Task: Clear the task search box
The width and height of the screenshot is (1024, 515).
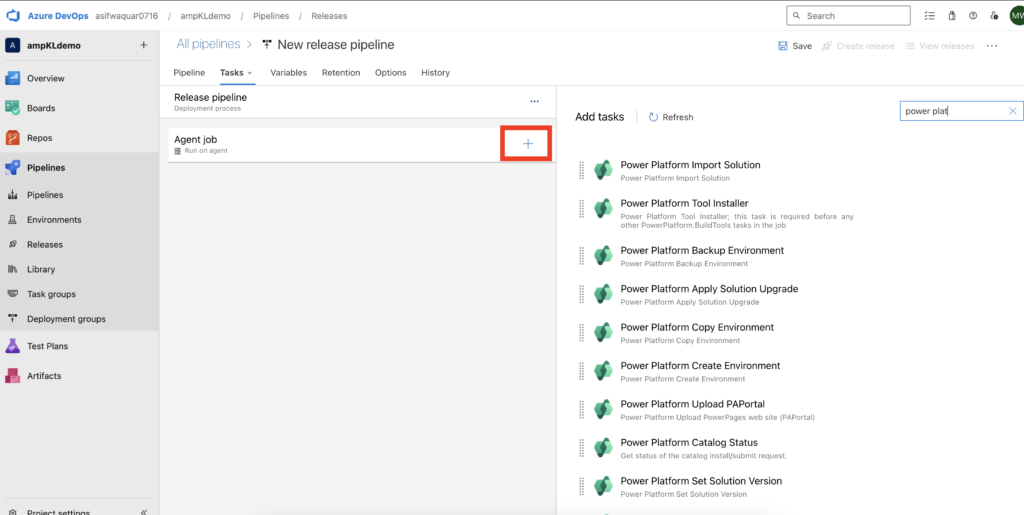Action: [x=1012, y=112]
